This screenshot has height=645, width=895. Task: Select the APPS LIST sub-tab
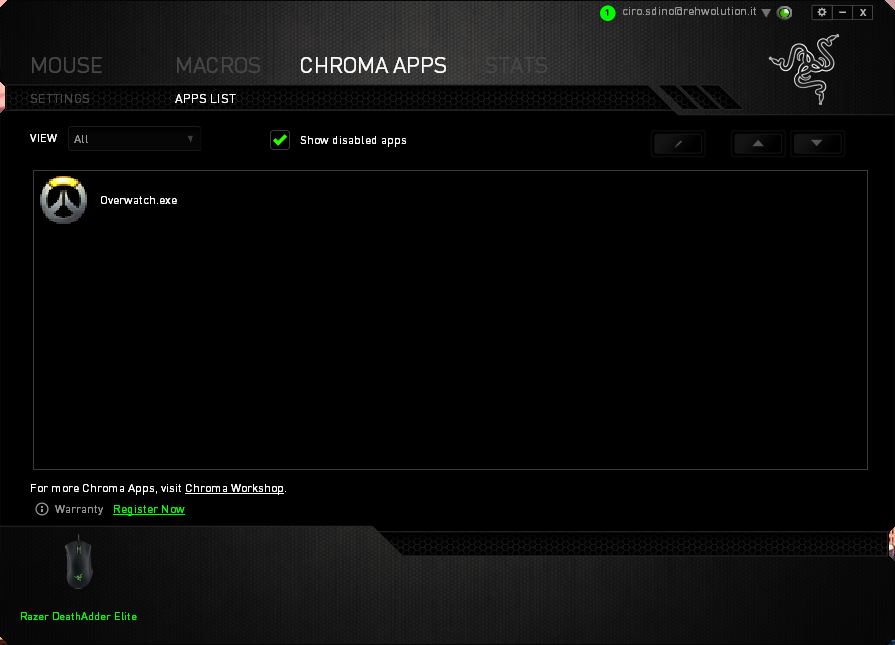(205, 99)
